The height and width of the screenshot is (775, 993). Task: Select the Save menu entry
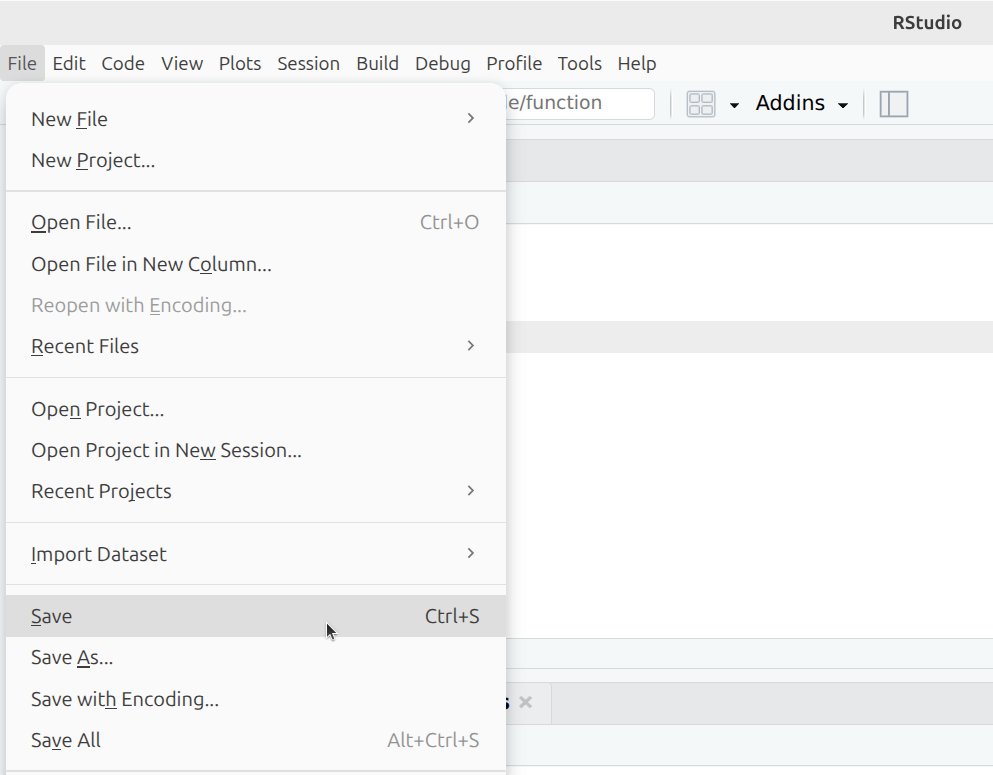[x=256, y=616]
